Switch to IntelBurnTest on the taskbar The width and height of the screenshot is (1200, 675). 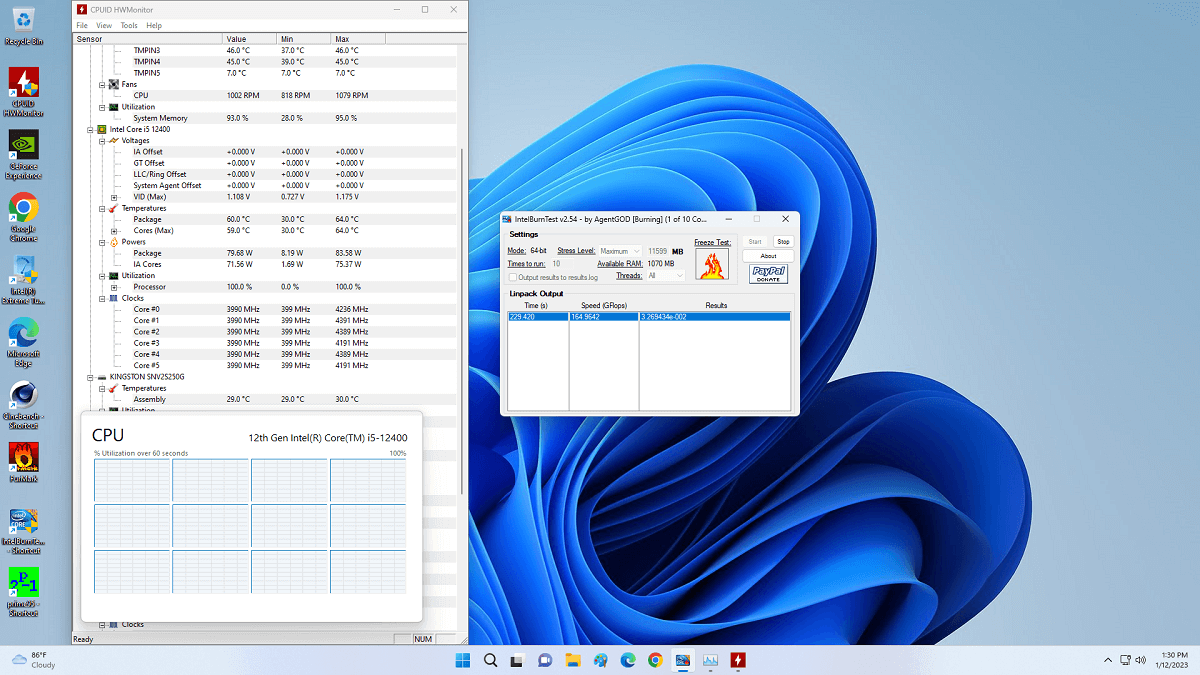point(682,660)
